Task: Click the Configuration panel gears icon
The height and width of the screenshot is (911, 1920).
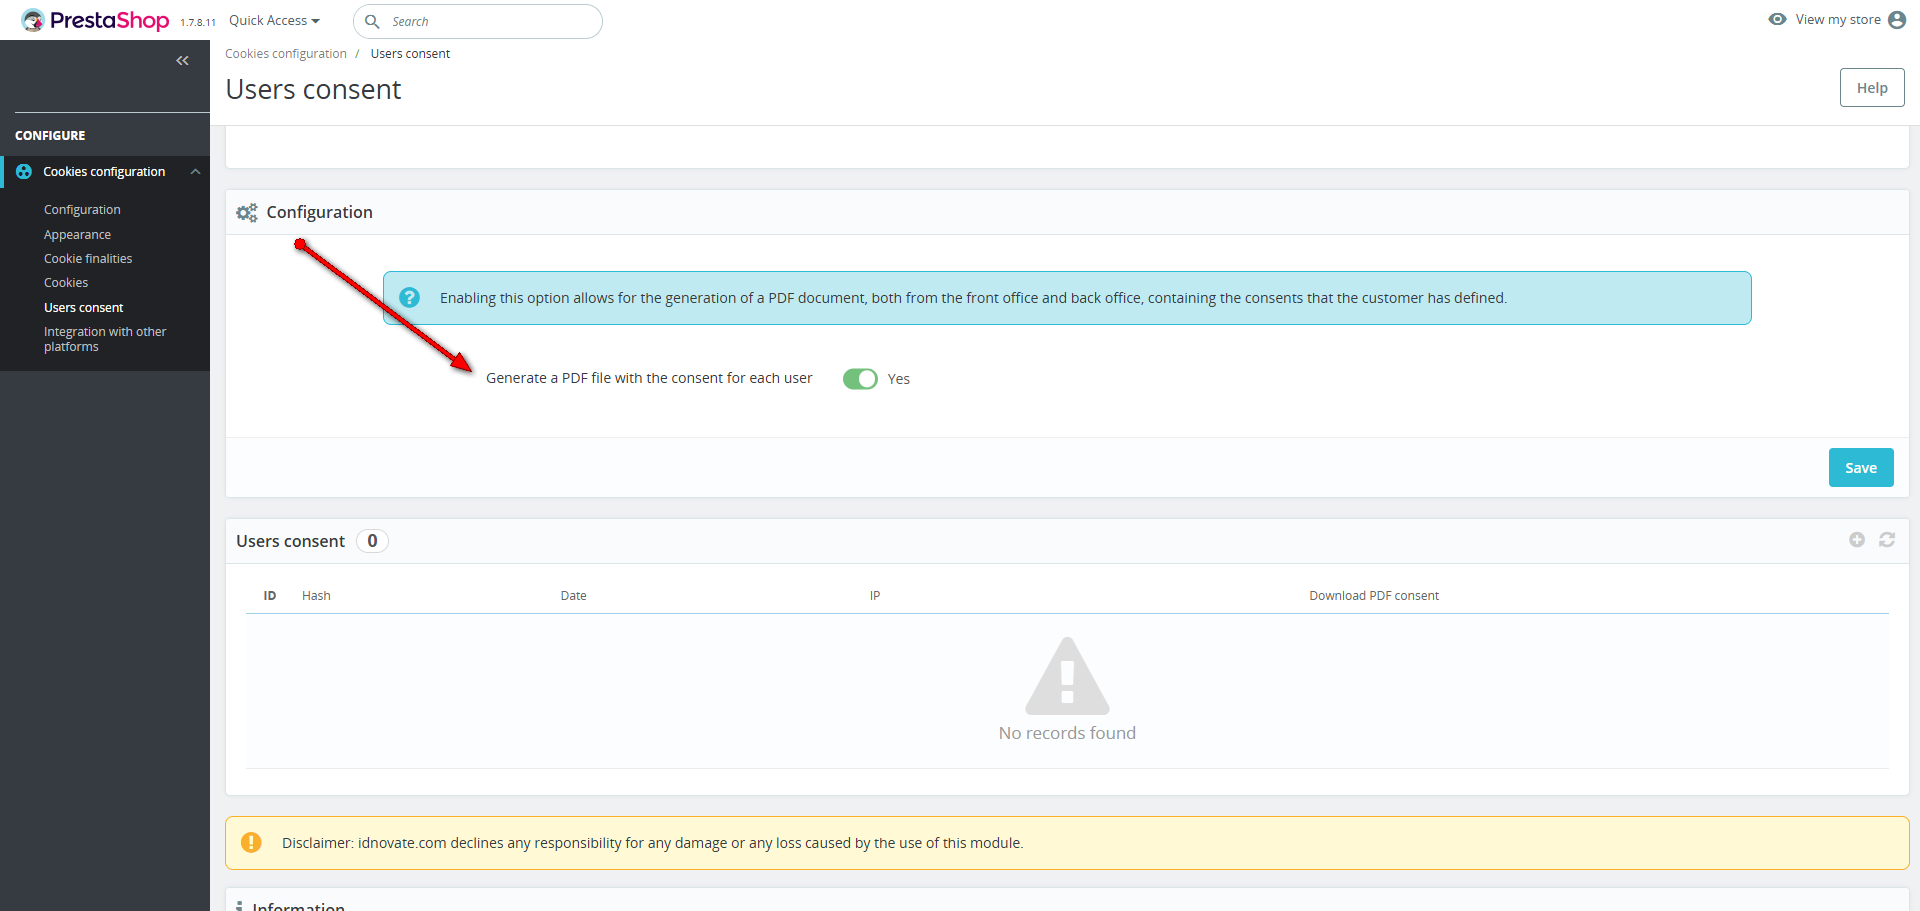Action: click(x=247, y=213)
